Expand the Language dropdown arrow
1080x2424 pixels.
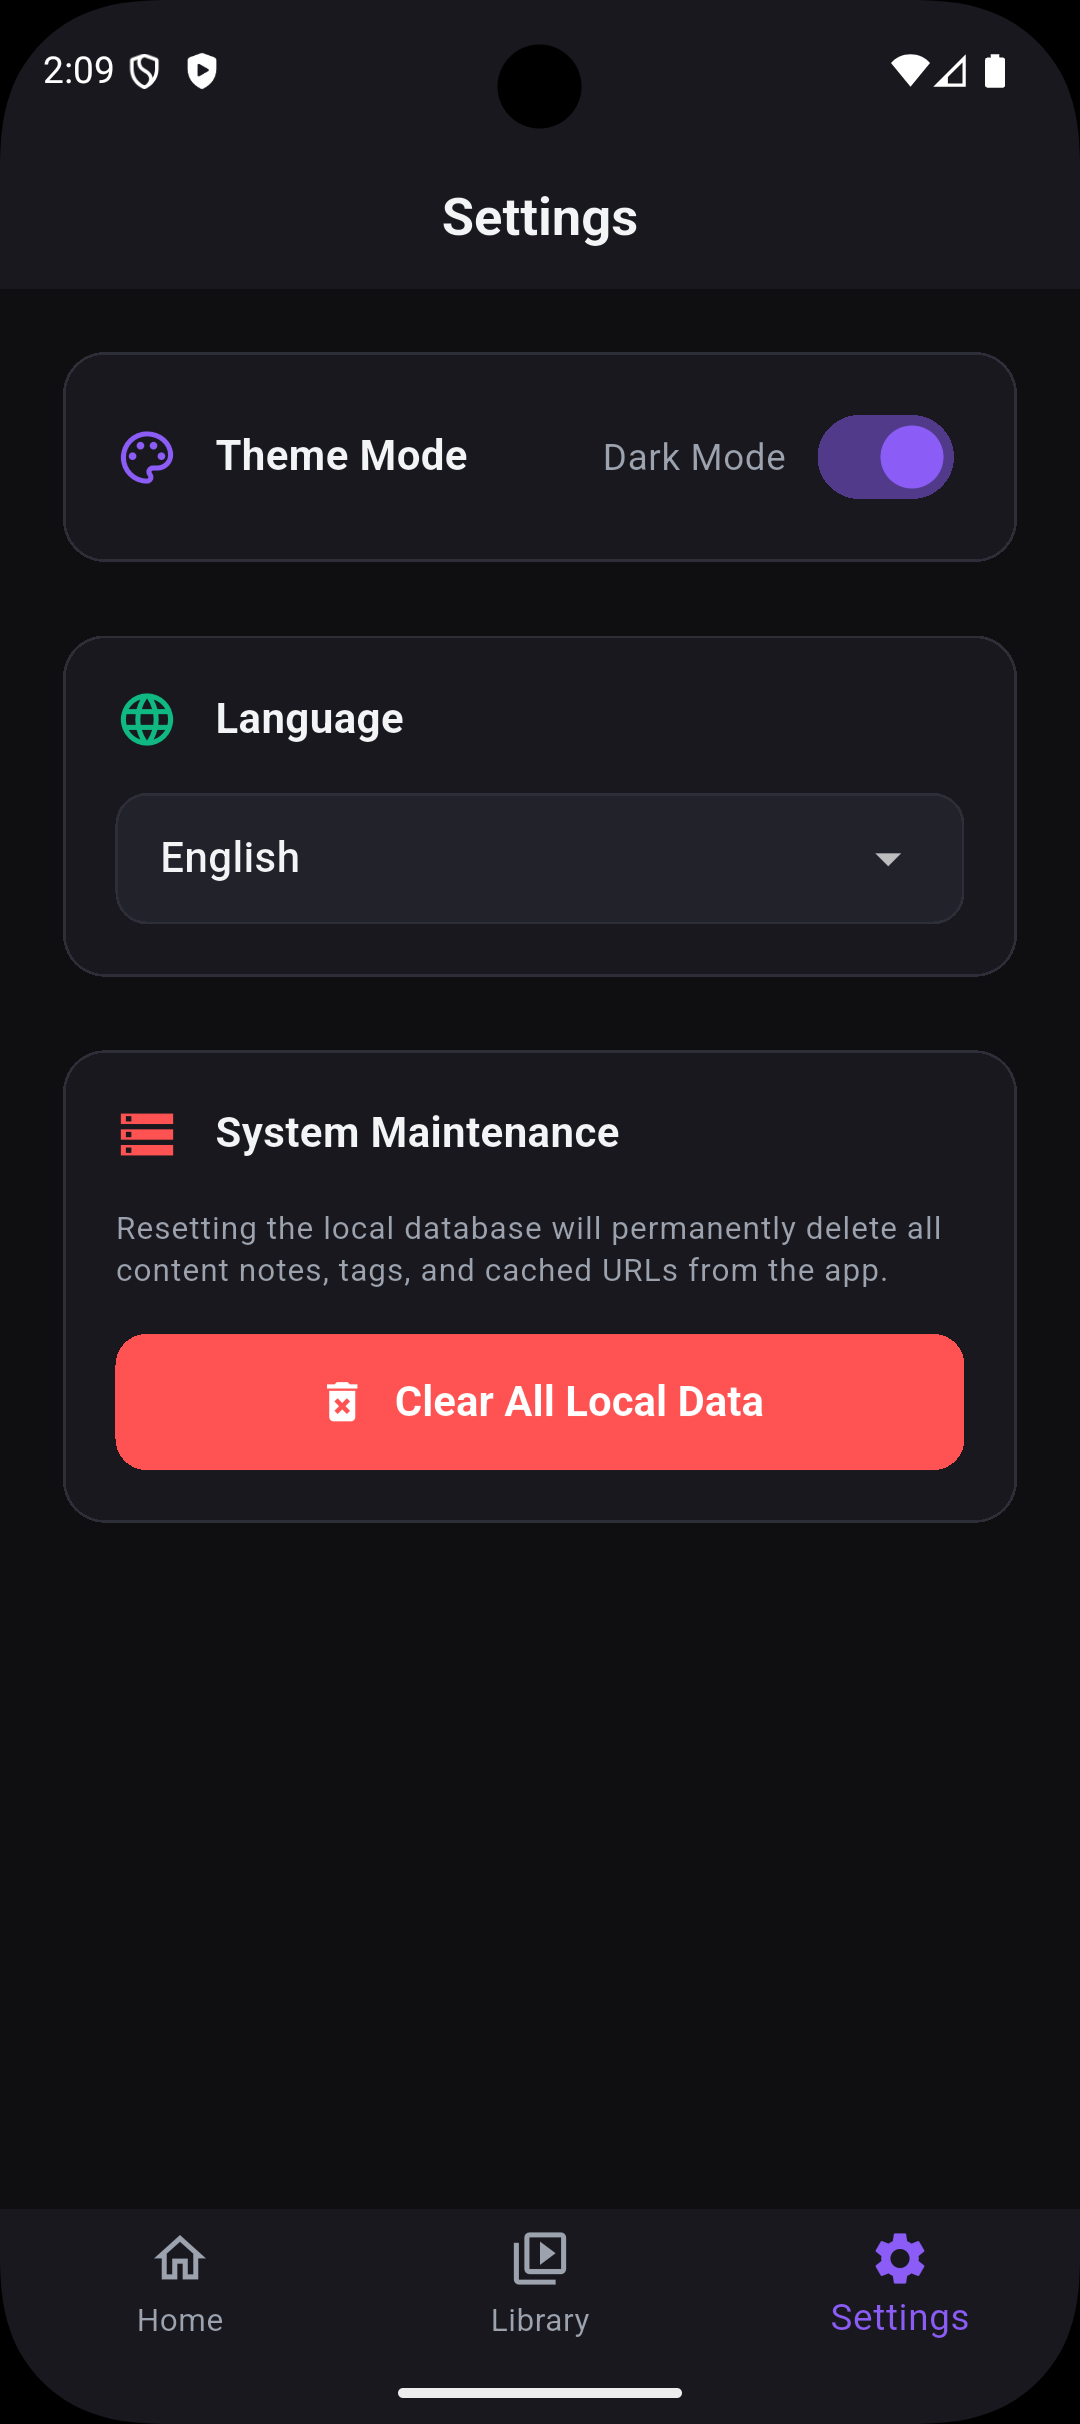click(x=888, y=859)
